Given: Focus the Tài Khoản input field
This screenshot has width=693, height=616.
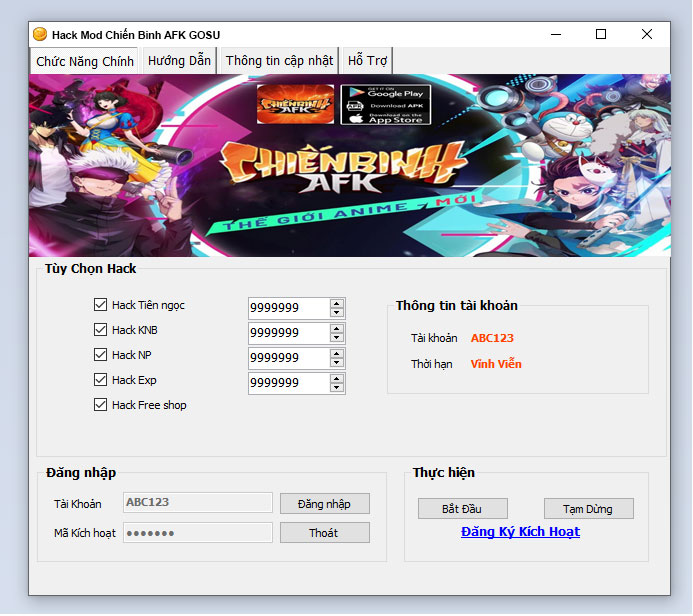Looking at the screenshot, I should (x=198, y=502).
